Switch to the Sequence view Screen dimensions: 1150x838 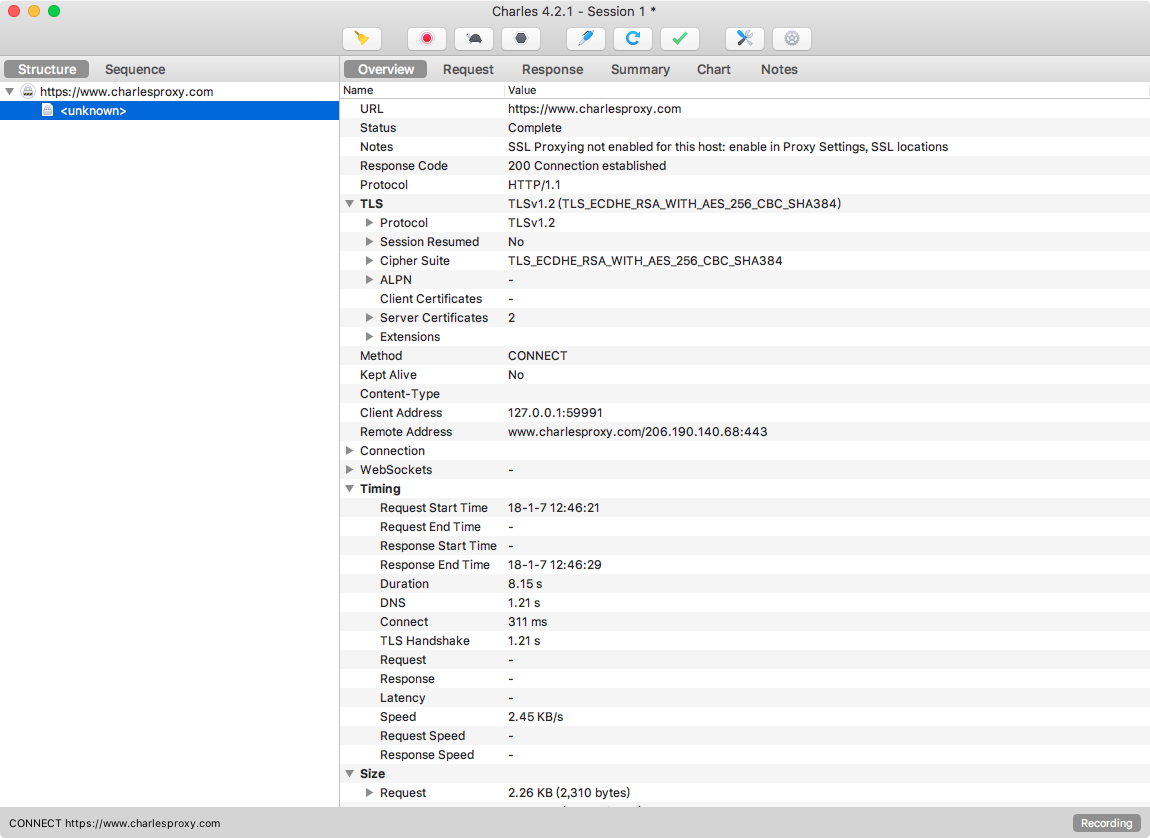click(135, 70)
